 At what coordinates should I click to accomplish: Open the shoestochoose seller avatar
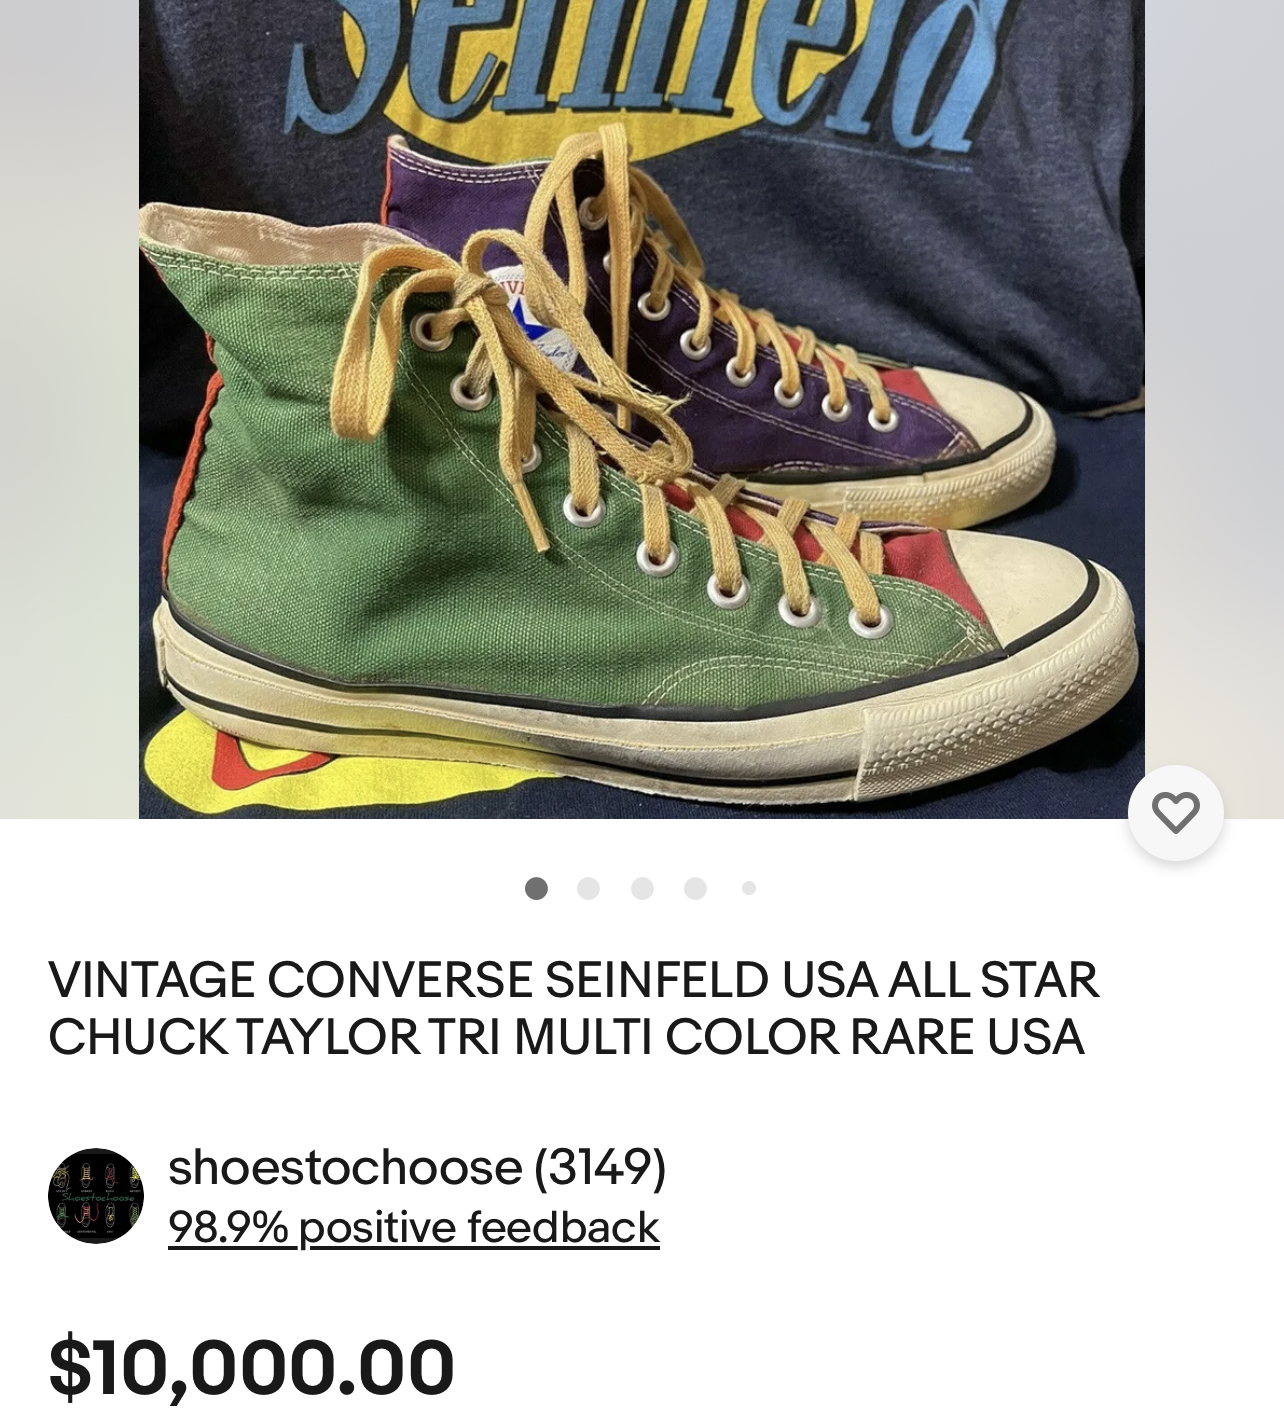click(96, 1196)
